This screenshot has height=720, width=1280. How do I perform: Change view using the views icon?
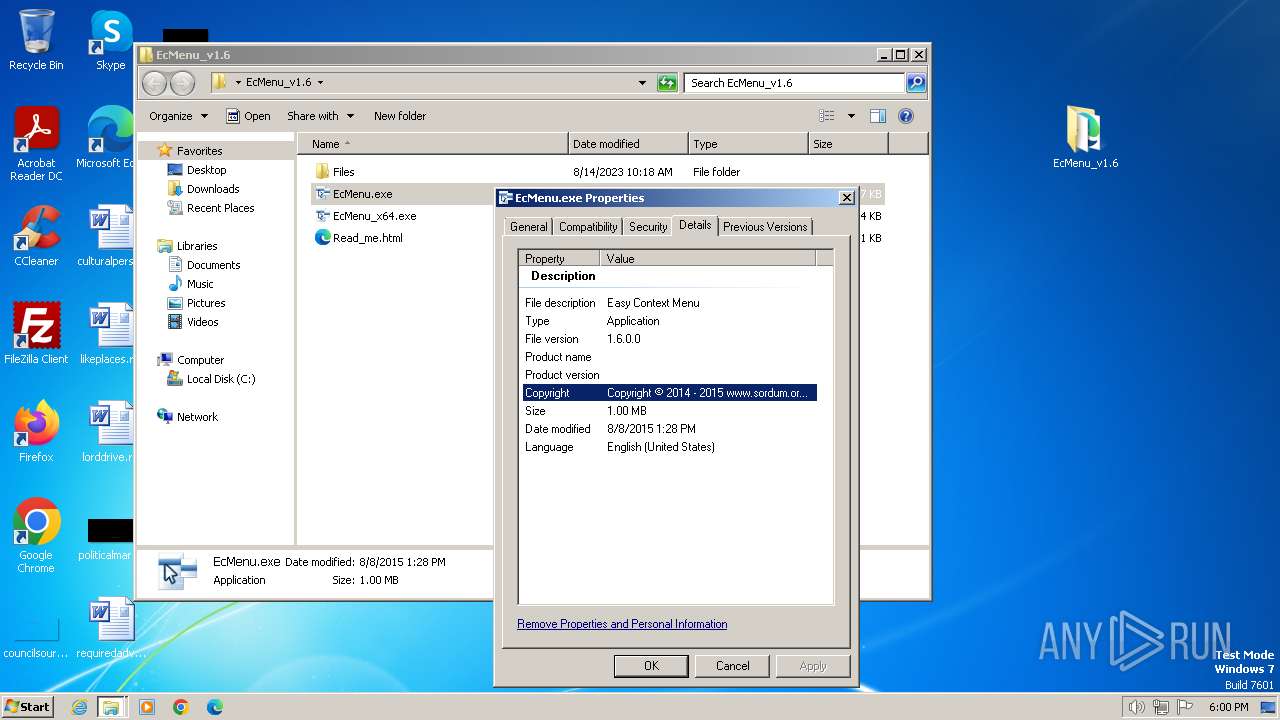click(x=827, y=116)
